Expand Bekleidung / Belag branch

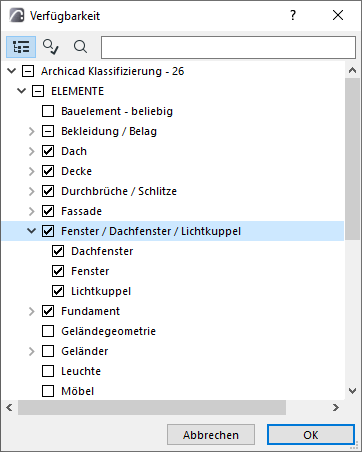click(x=32, y=131)
